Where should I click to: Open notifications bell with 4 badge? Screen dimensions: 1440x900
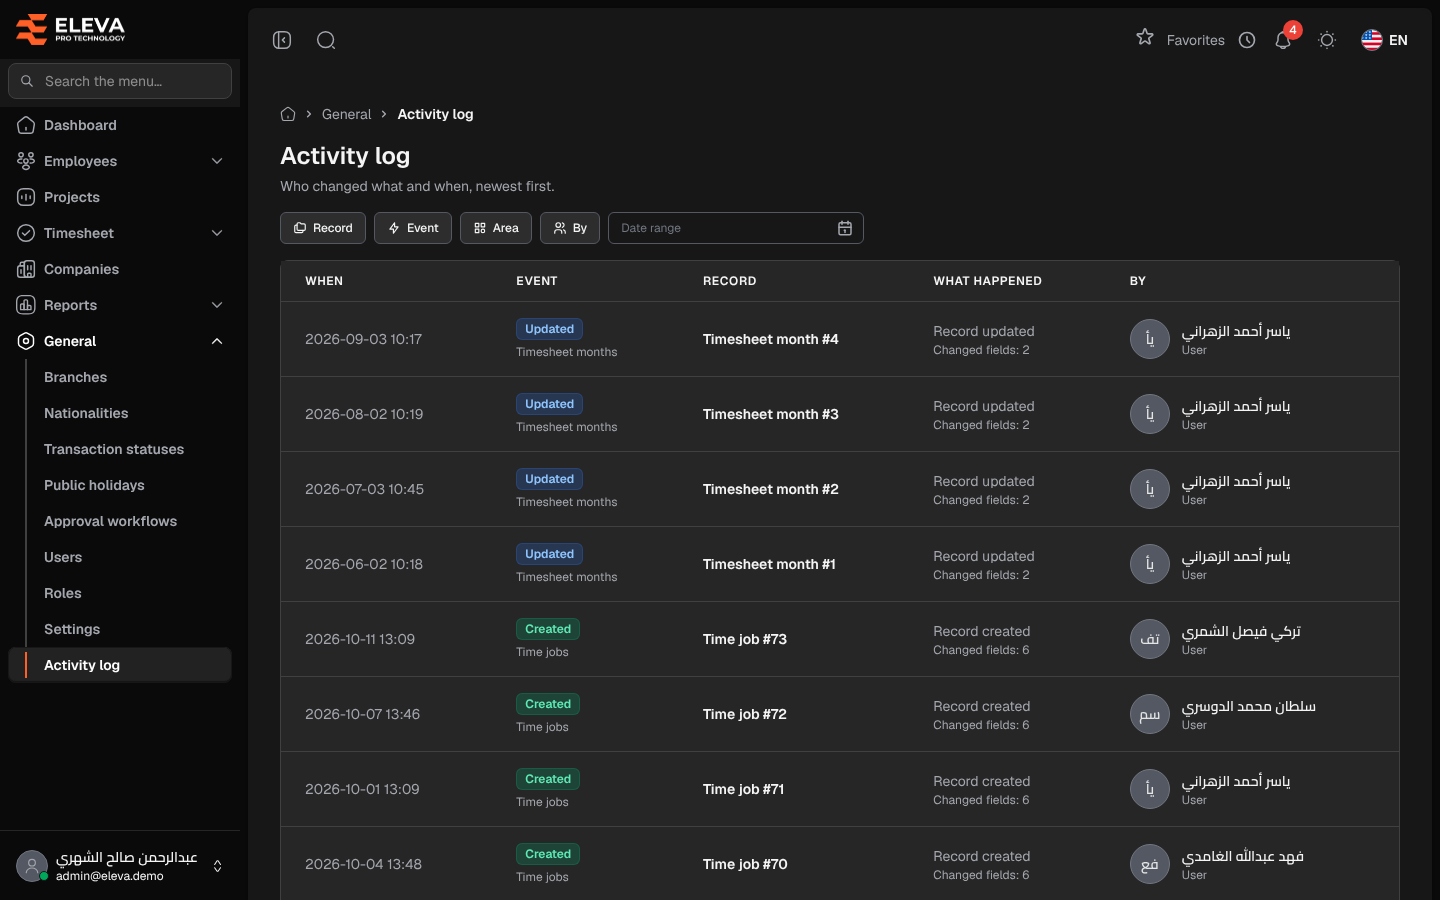[1283, 40]
